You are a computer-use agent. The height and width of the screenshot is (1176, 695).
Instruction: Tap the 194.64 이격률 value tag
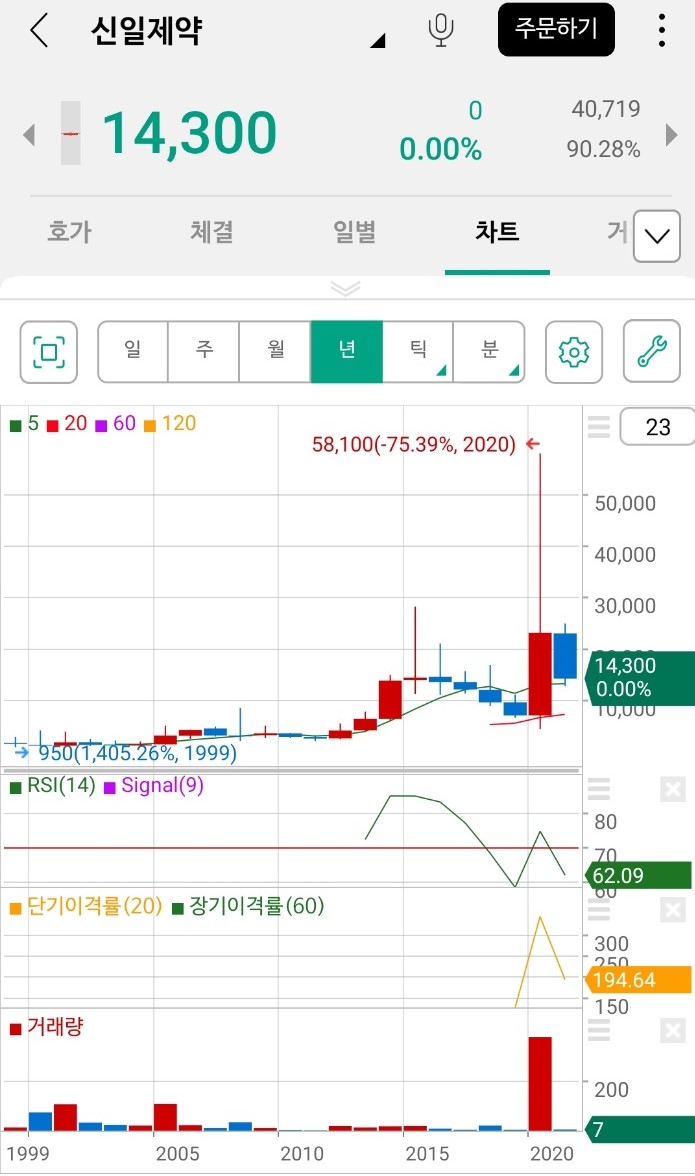638,980
